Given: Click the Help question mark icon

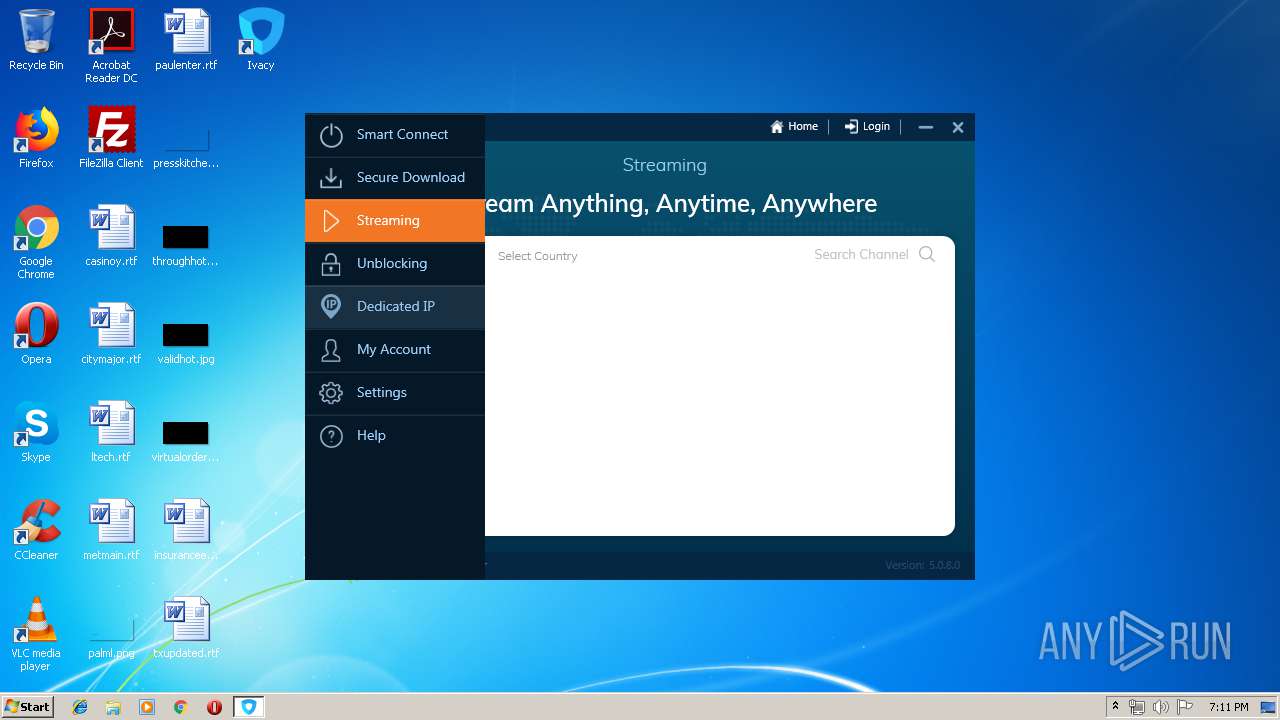Looking at the screenshot, I should click(331, 436).
